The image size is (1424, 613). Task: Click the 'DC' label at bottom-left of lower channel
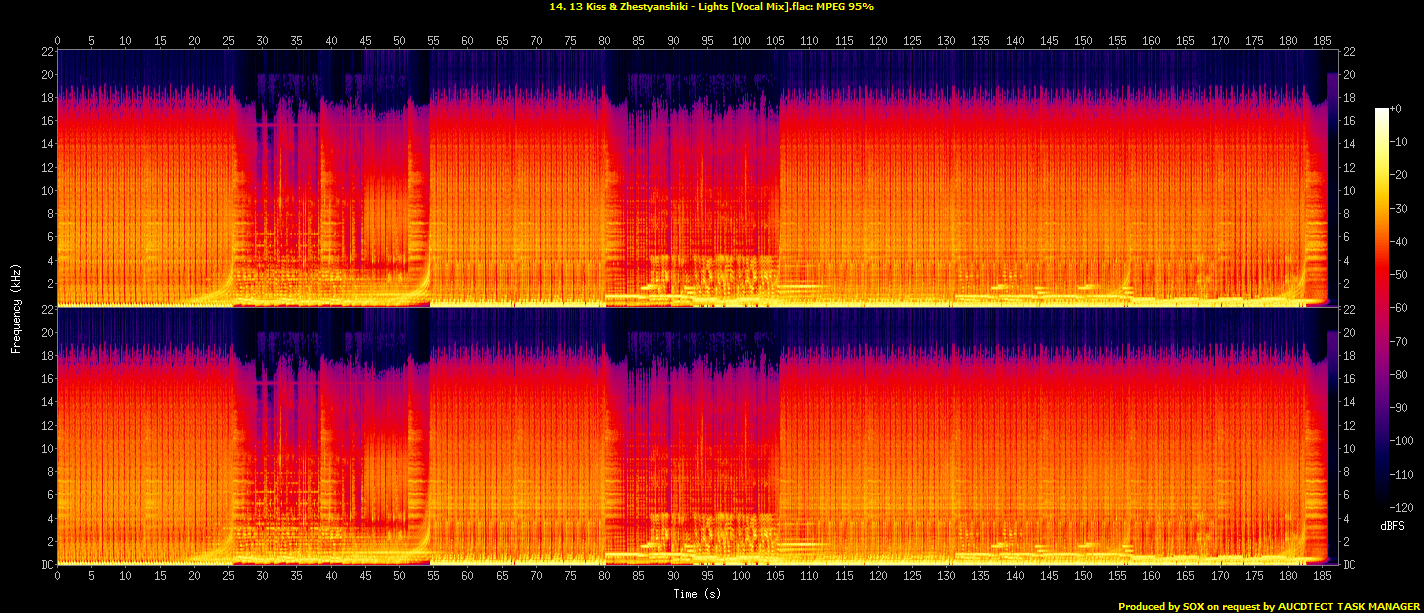[x=47, y=564]
